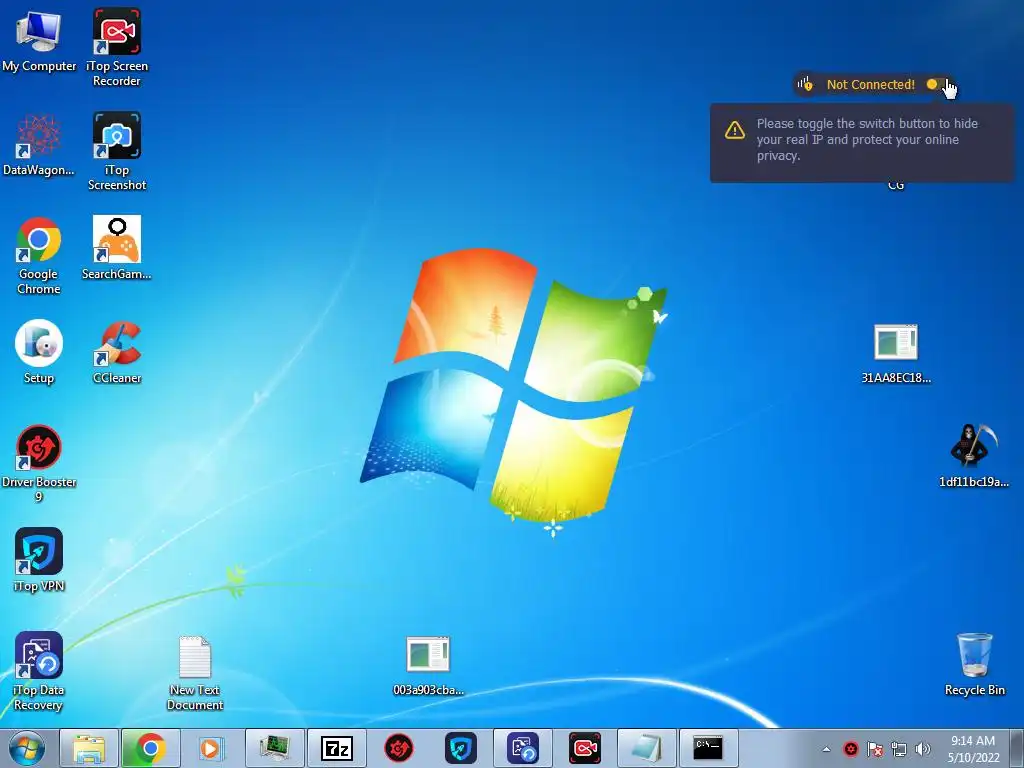Open Windows Media Player from the taskbar
Viewport: 1024px width, 768px height.
coord(210,748)
